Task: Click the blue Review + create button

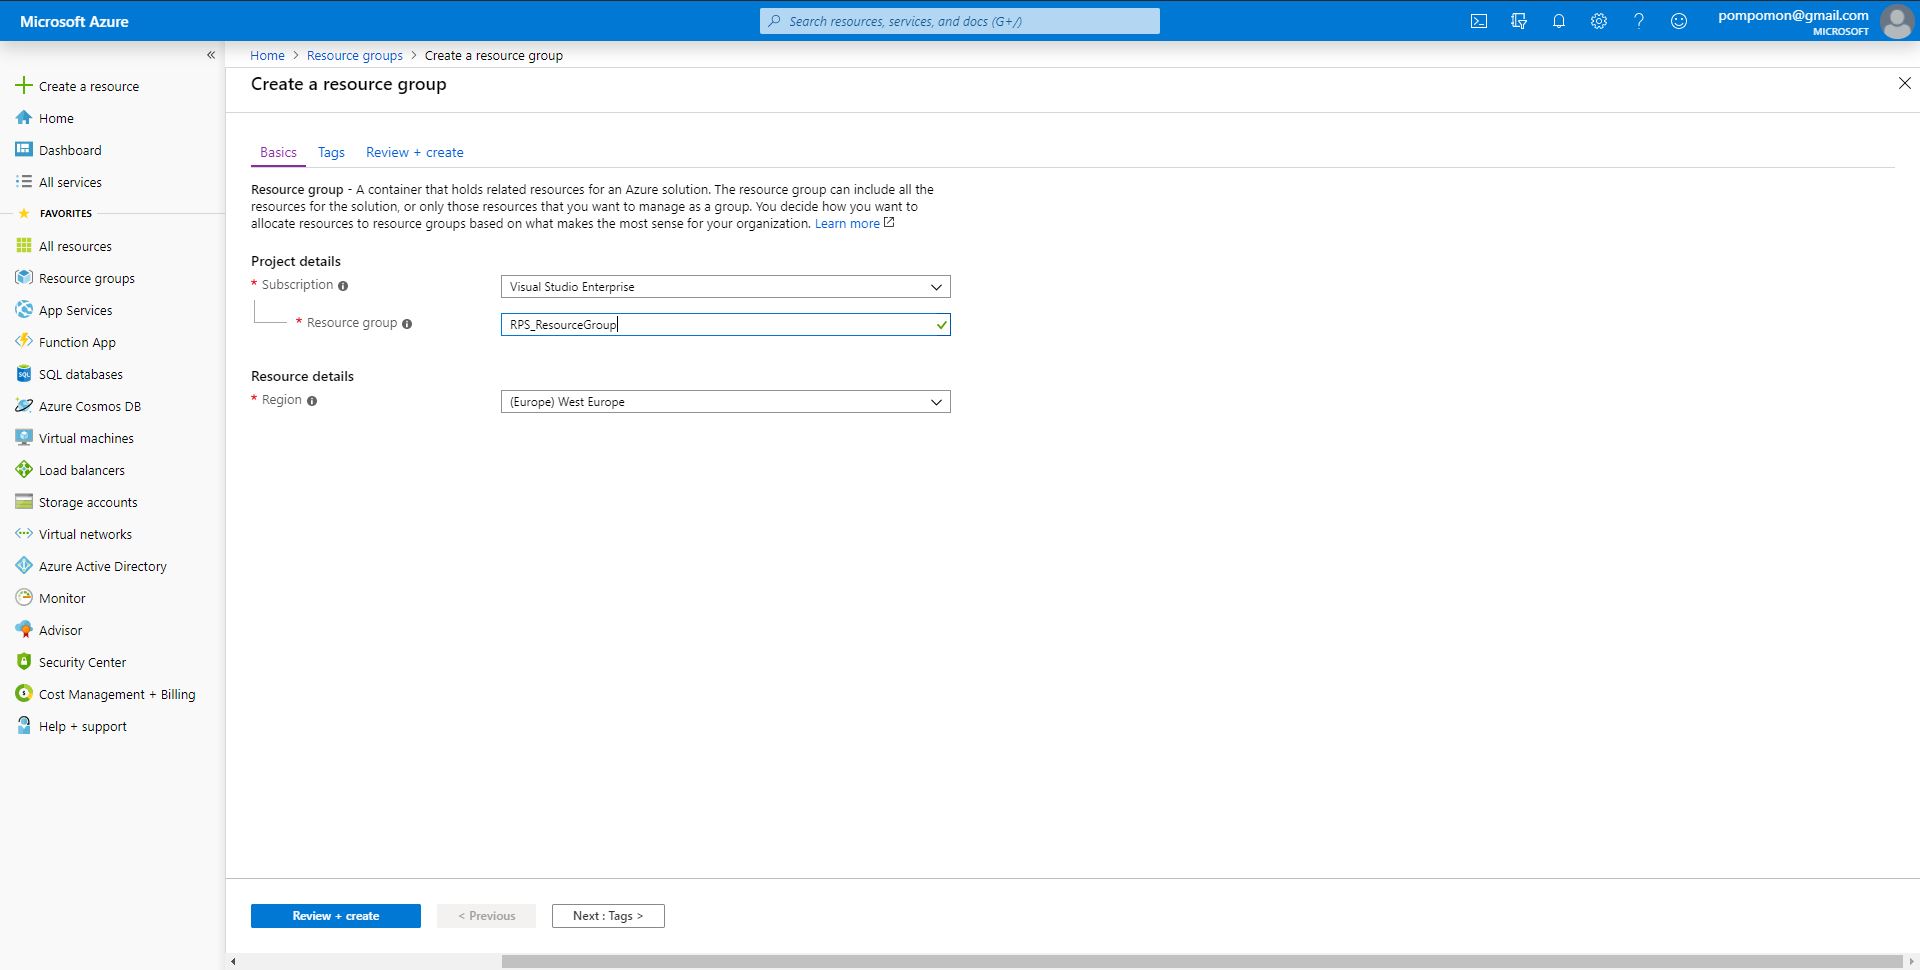Action: pyautogui.click(x=336, y=916)
